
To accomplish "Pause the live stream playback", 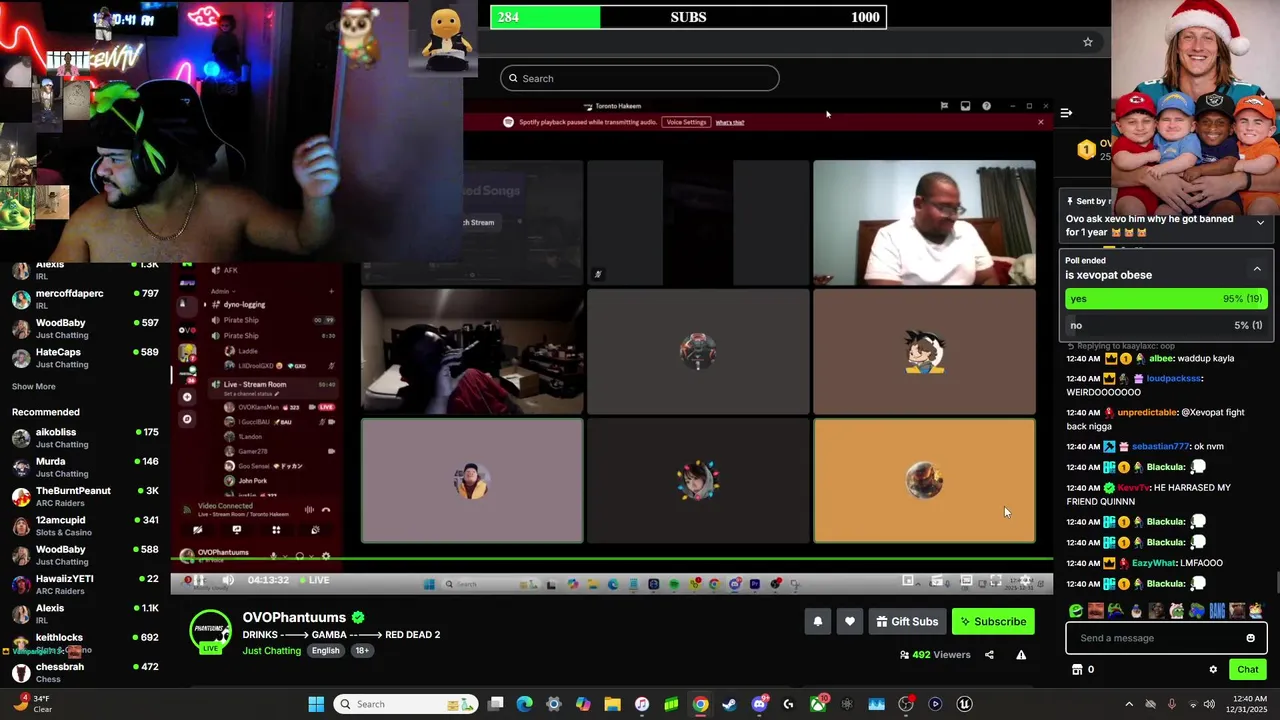I will click(x=199, y=580).
